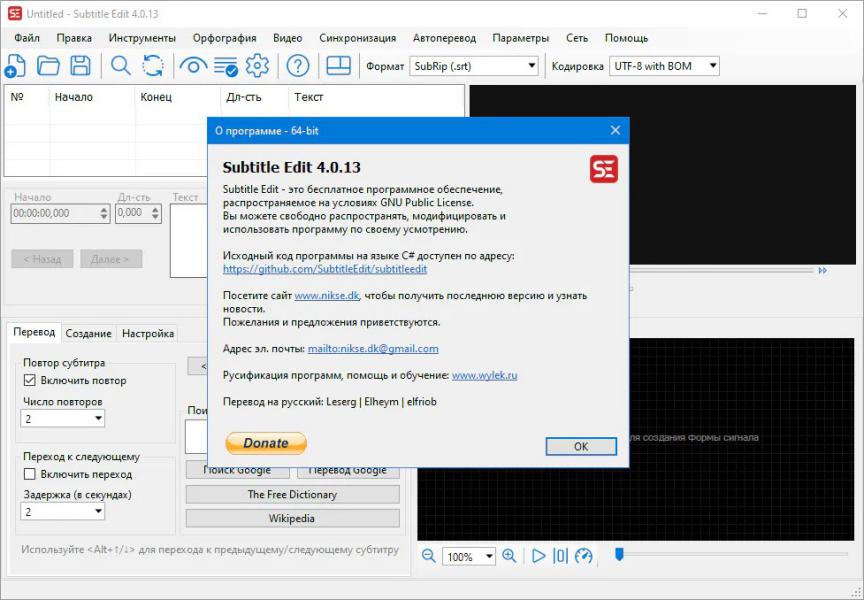This screenshot has height=600, width=864.
Task: Click the New subtitle file icon
Action: 15,66
